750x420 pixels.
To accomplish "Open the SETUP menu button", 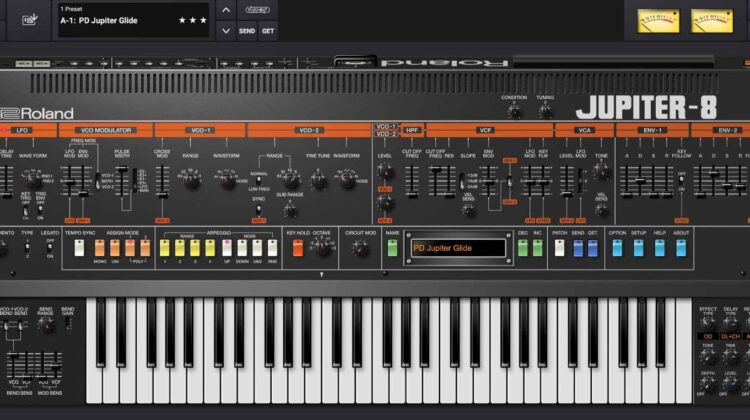I will pos(639,248).
